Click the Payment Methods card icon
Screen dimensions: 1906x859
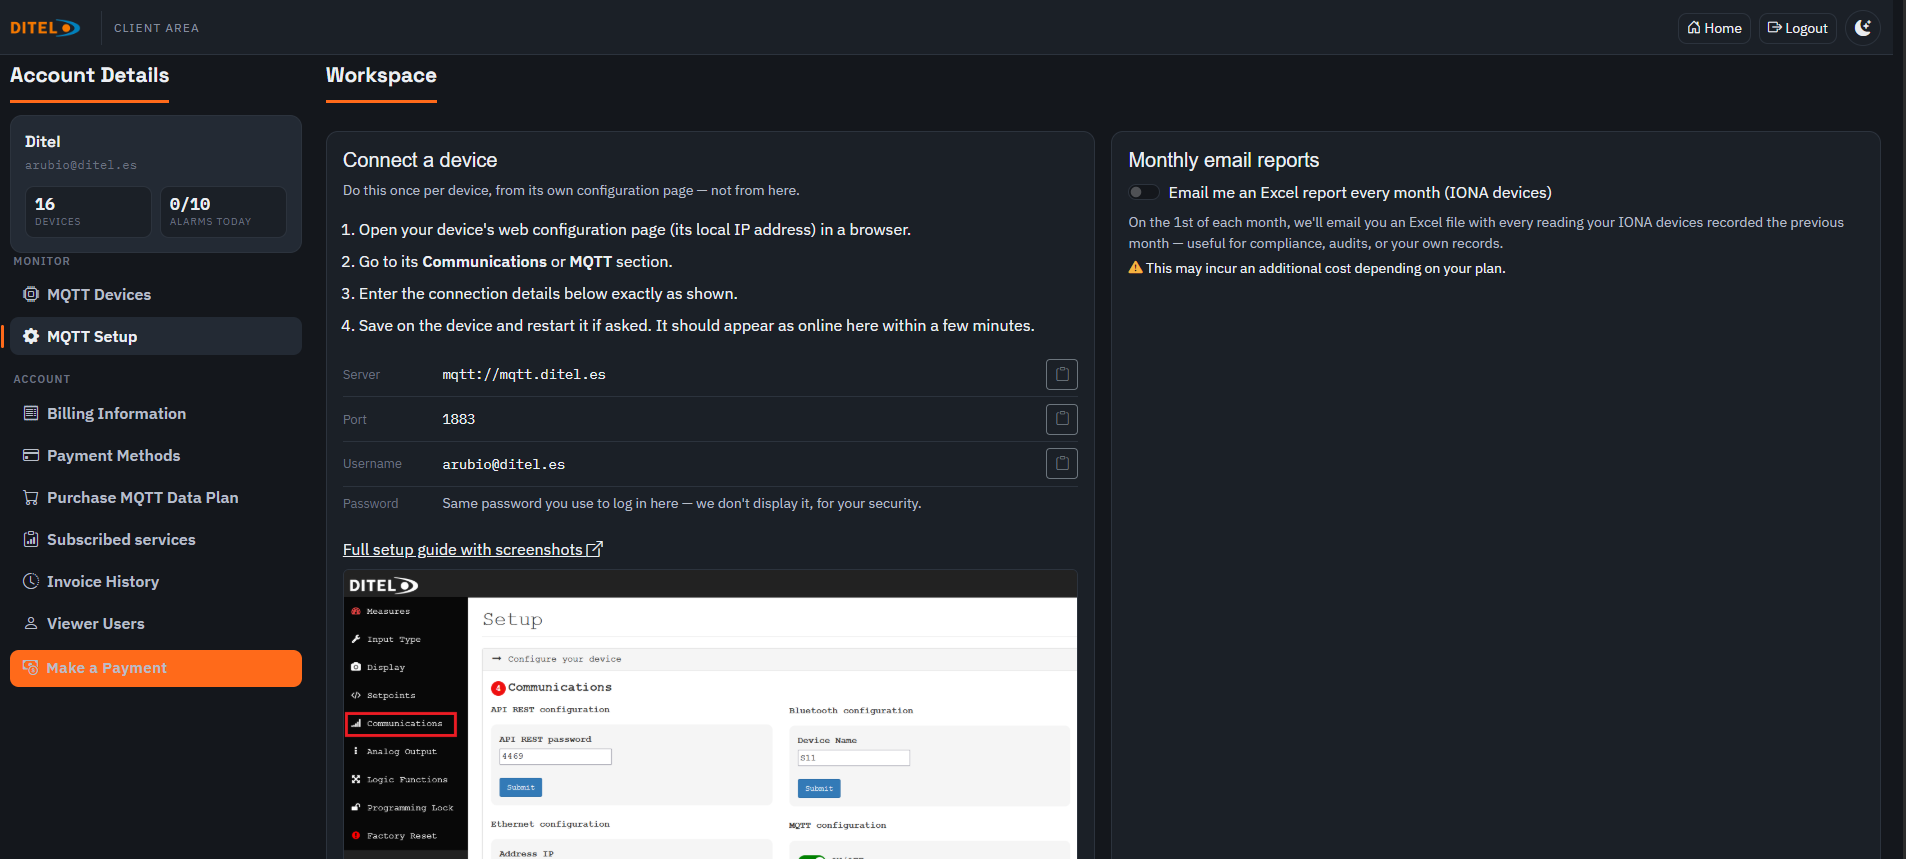pos(31,455)
